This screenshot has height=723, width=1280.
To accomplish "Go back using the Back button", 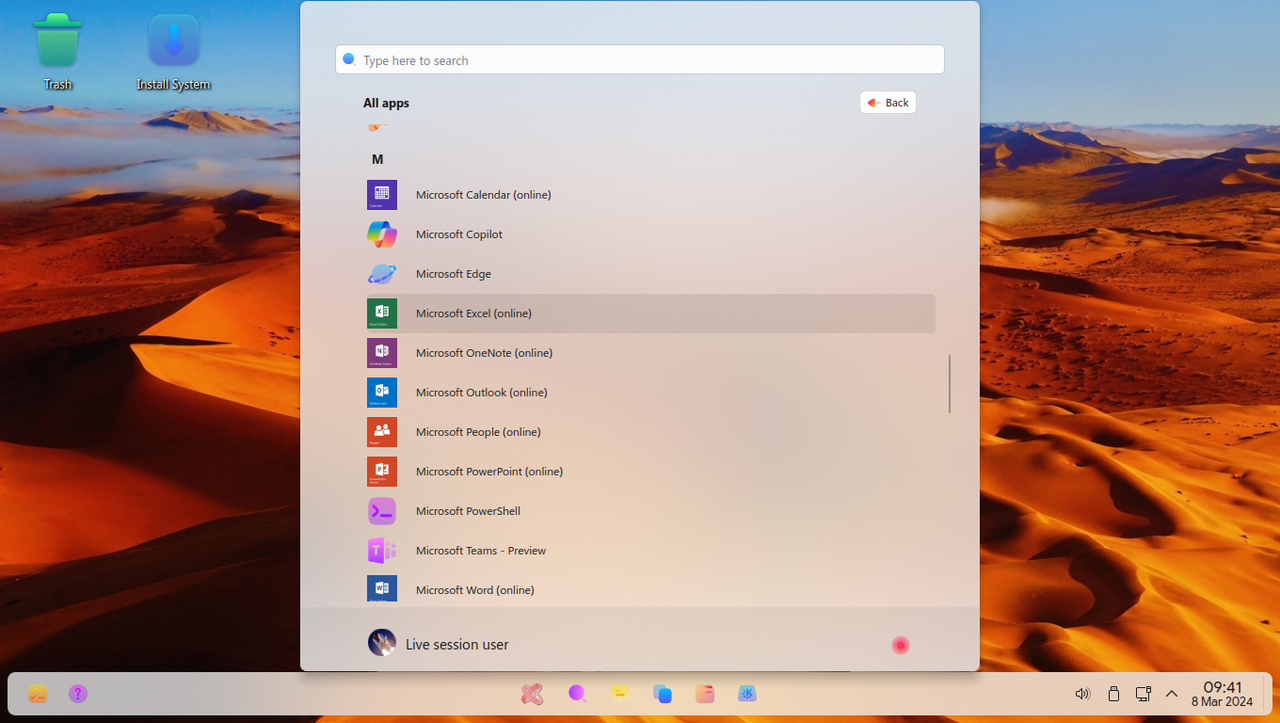I will [x=888, y=103].
